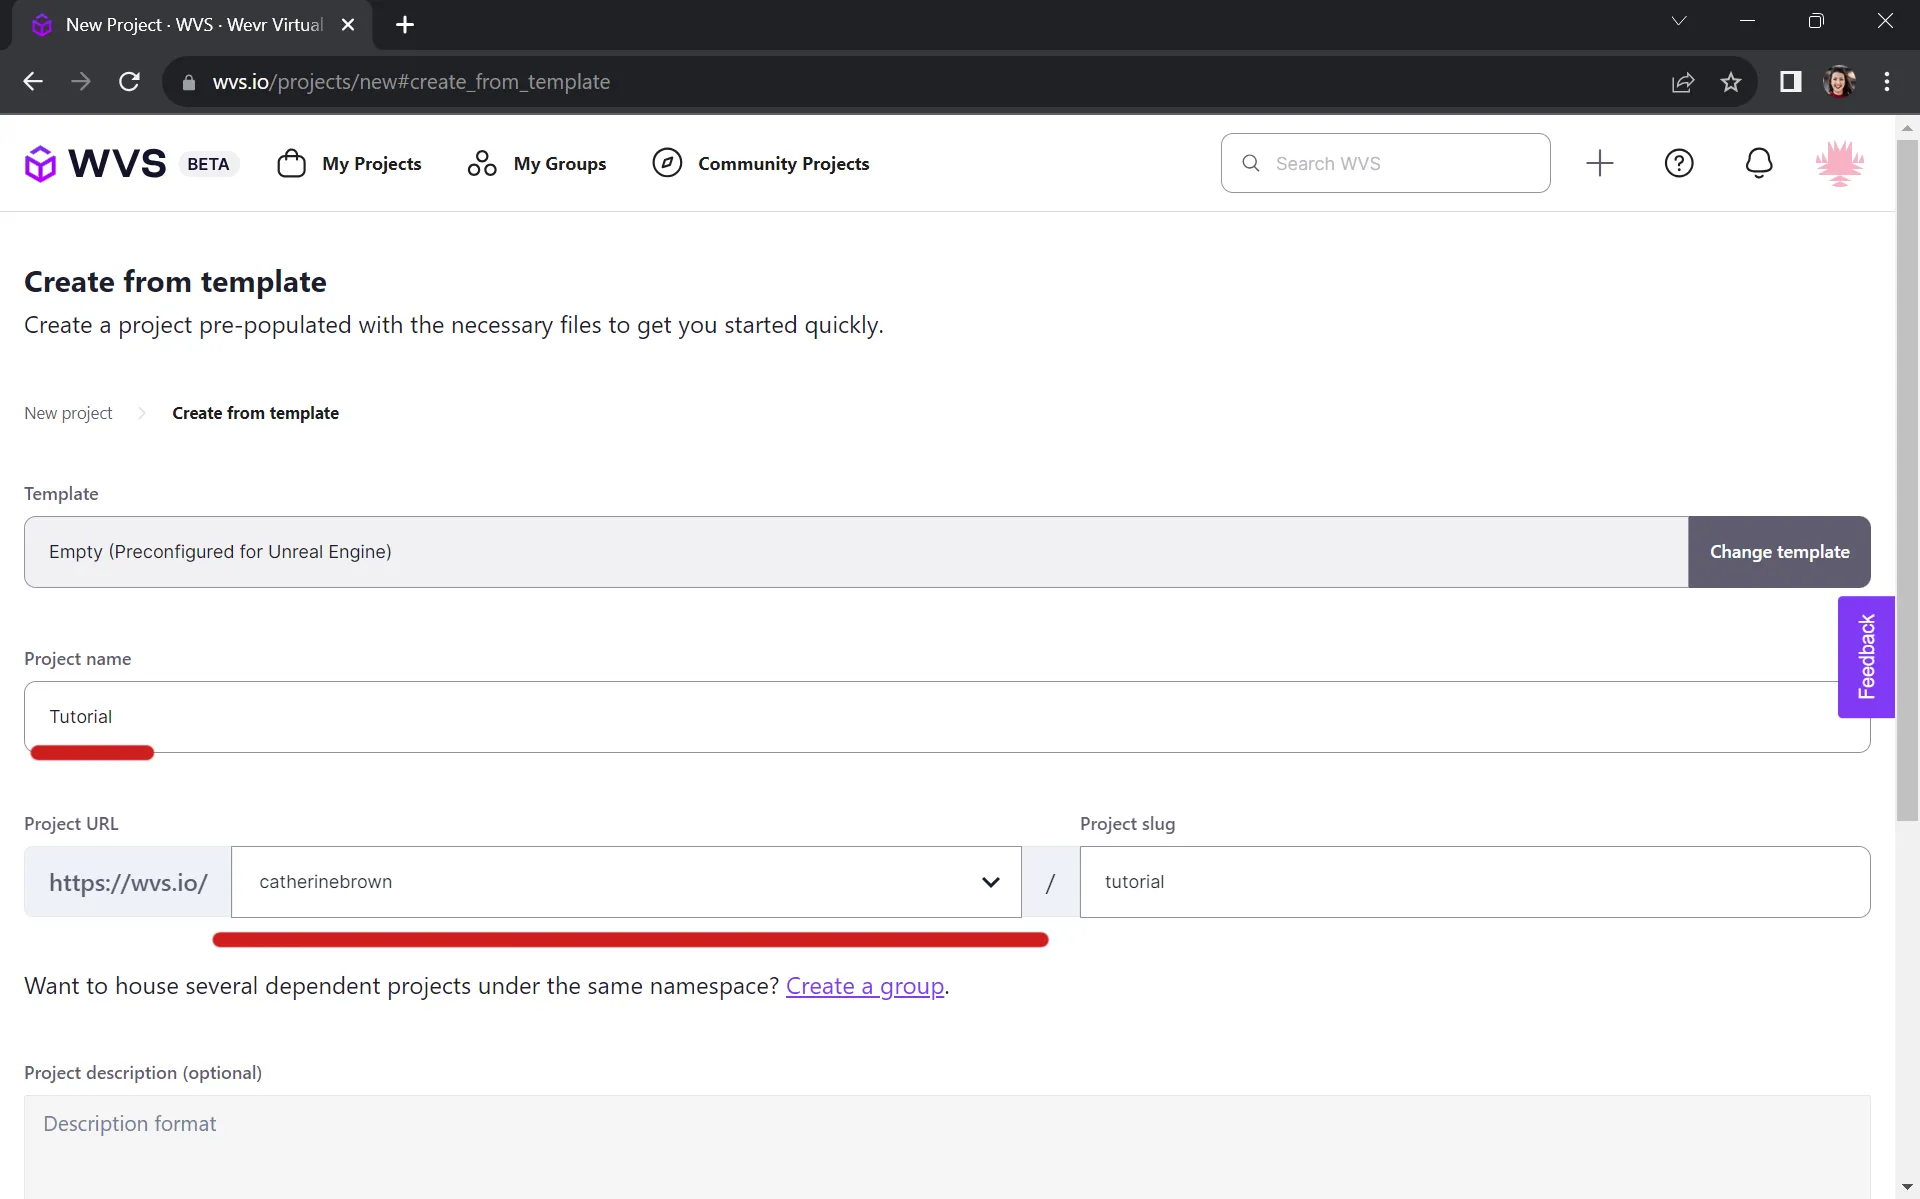Open the notifications bell icon
Image resolution: width=1920 pixels, height=1199 pixels.
(1758, 163)
